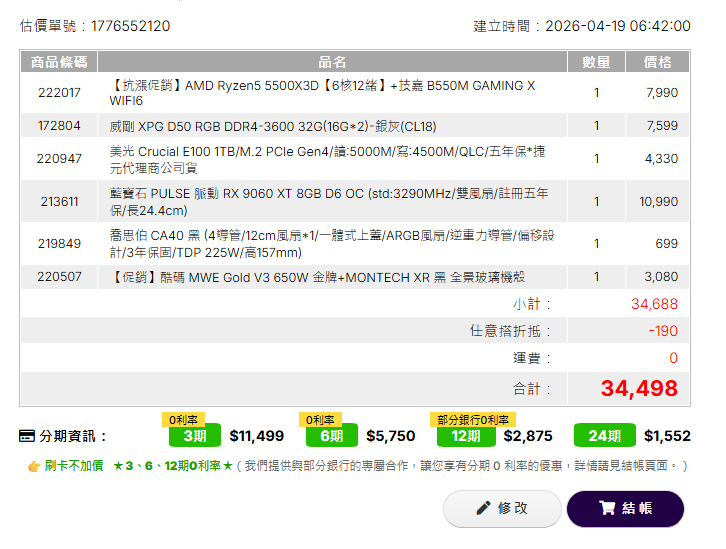This screenshot has width=726, height=549.
Task: Click the 估價單號：1776552120 text
Action: (95, 26)
